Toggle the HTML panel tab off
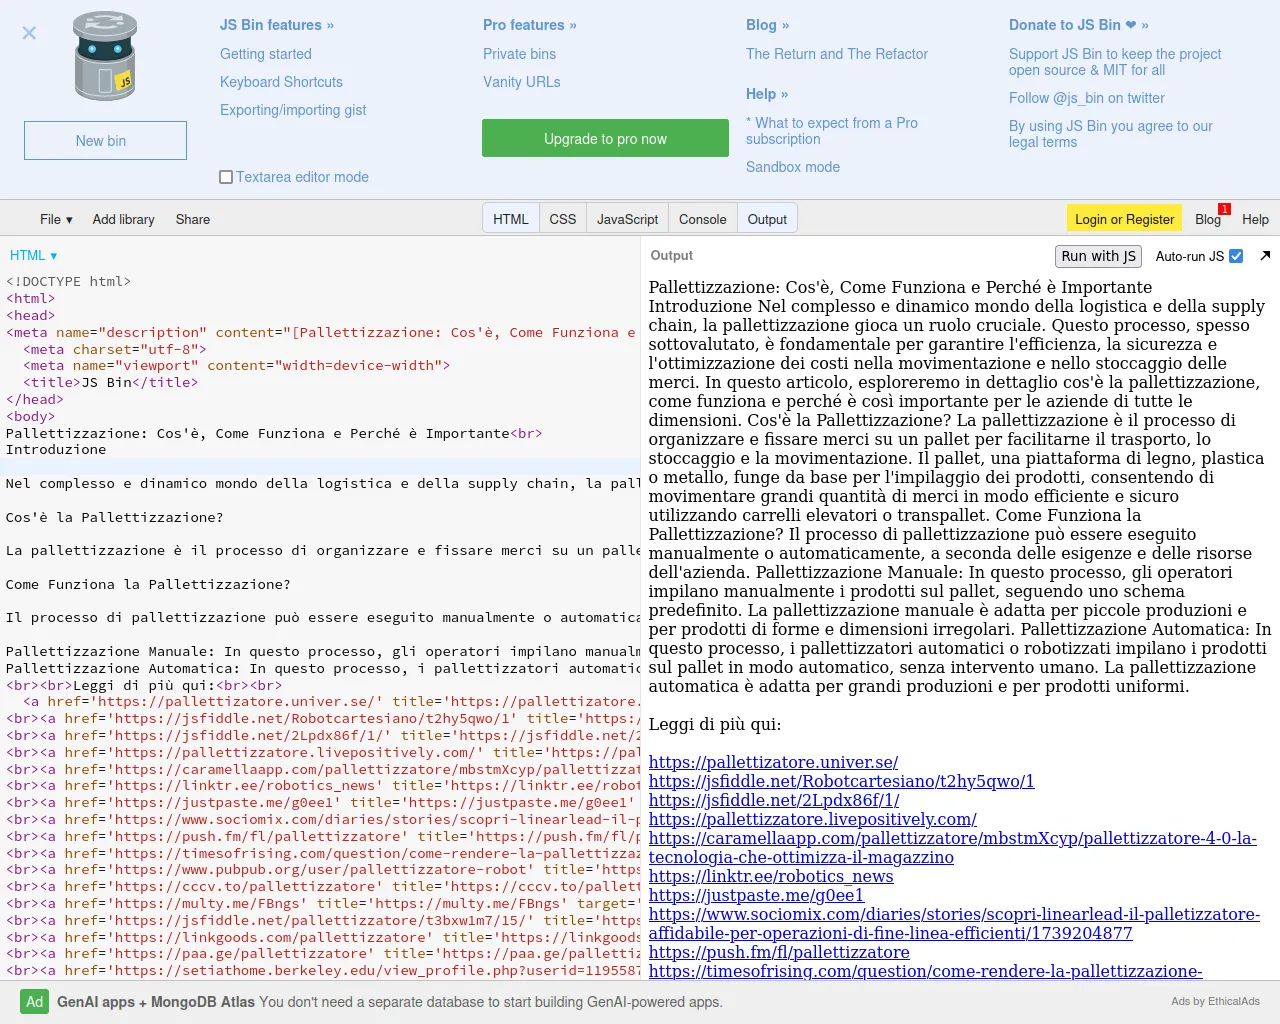Screen dimensions: 1280x1024 click(510, 219)
